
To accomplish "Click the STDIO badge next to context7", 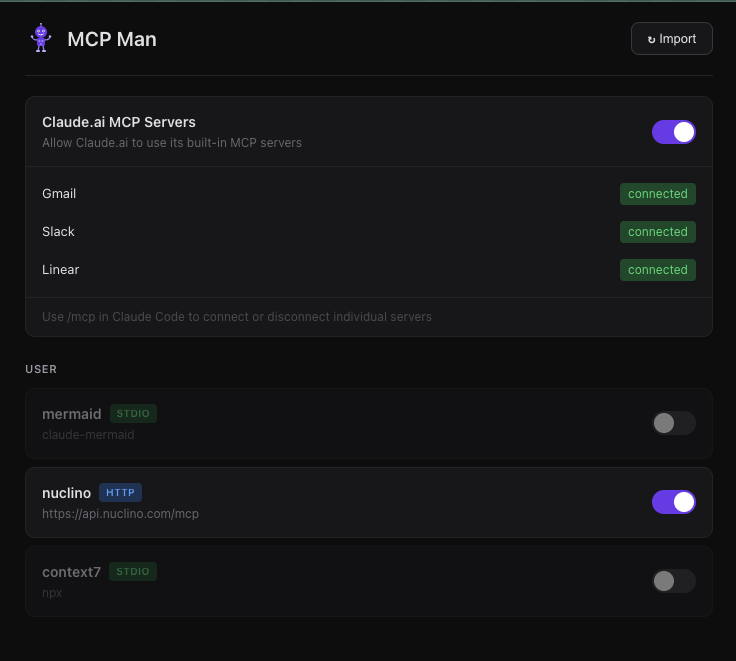I will [133, 571].
